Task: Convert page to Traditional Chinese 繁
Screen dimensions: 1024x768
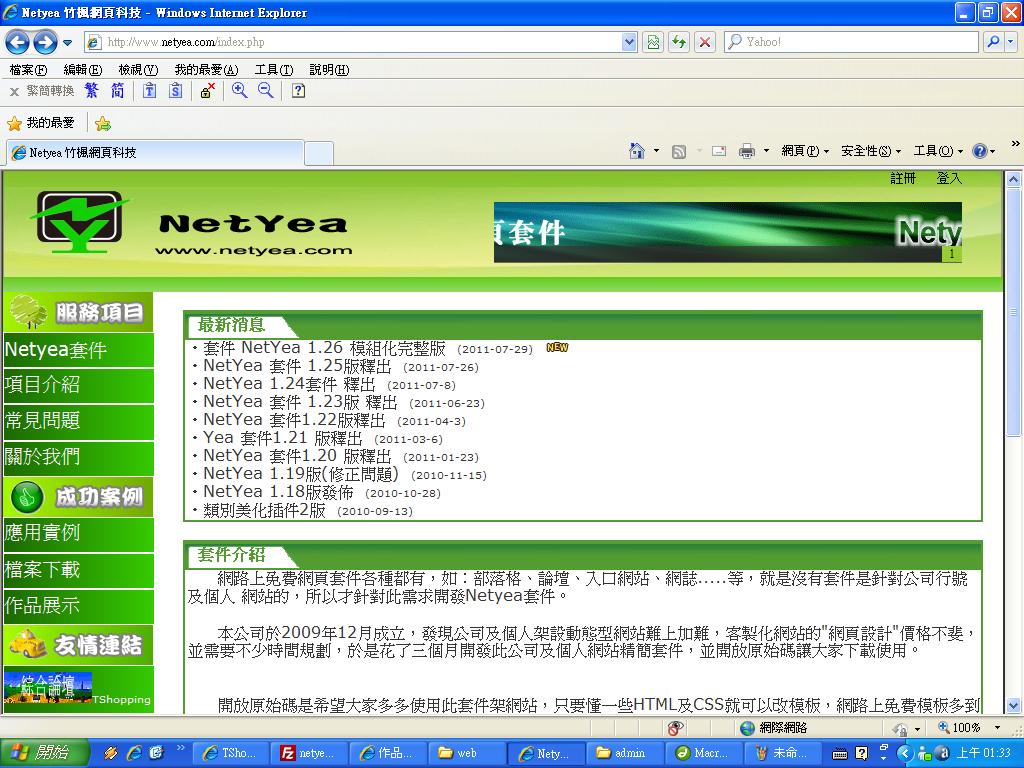Action: point(91,91)
